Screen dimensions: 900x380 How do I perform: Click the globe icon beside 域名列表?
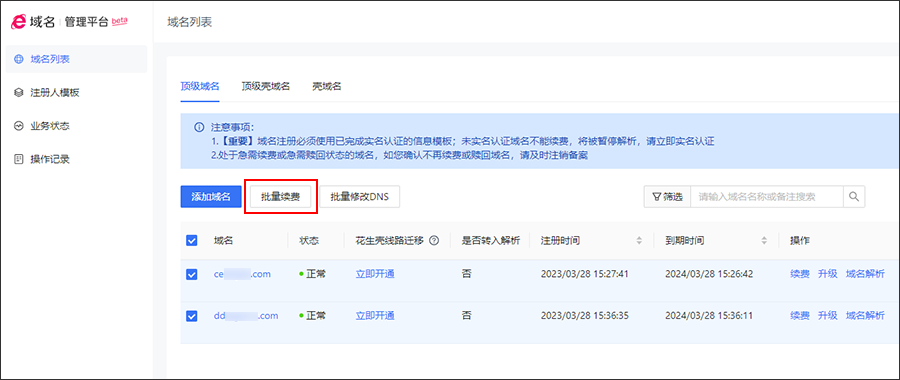[18, 59]
